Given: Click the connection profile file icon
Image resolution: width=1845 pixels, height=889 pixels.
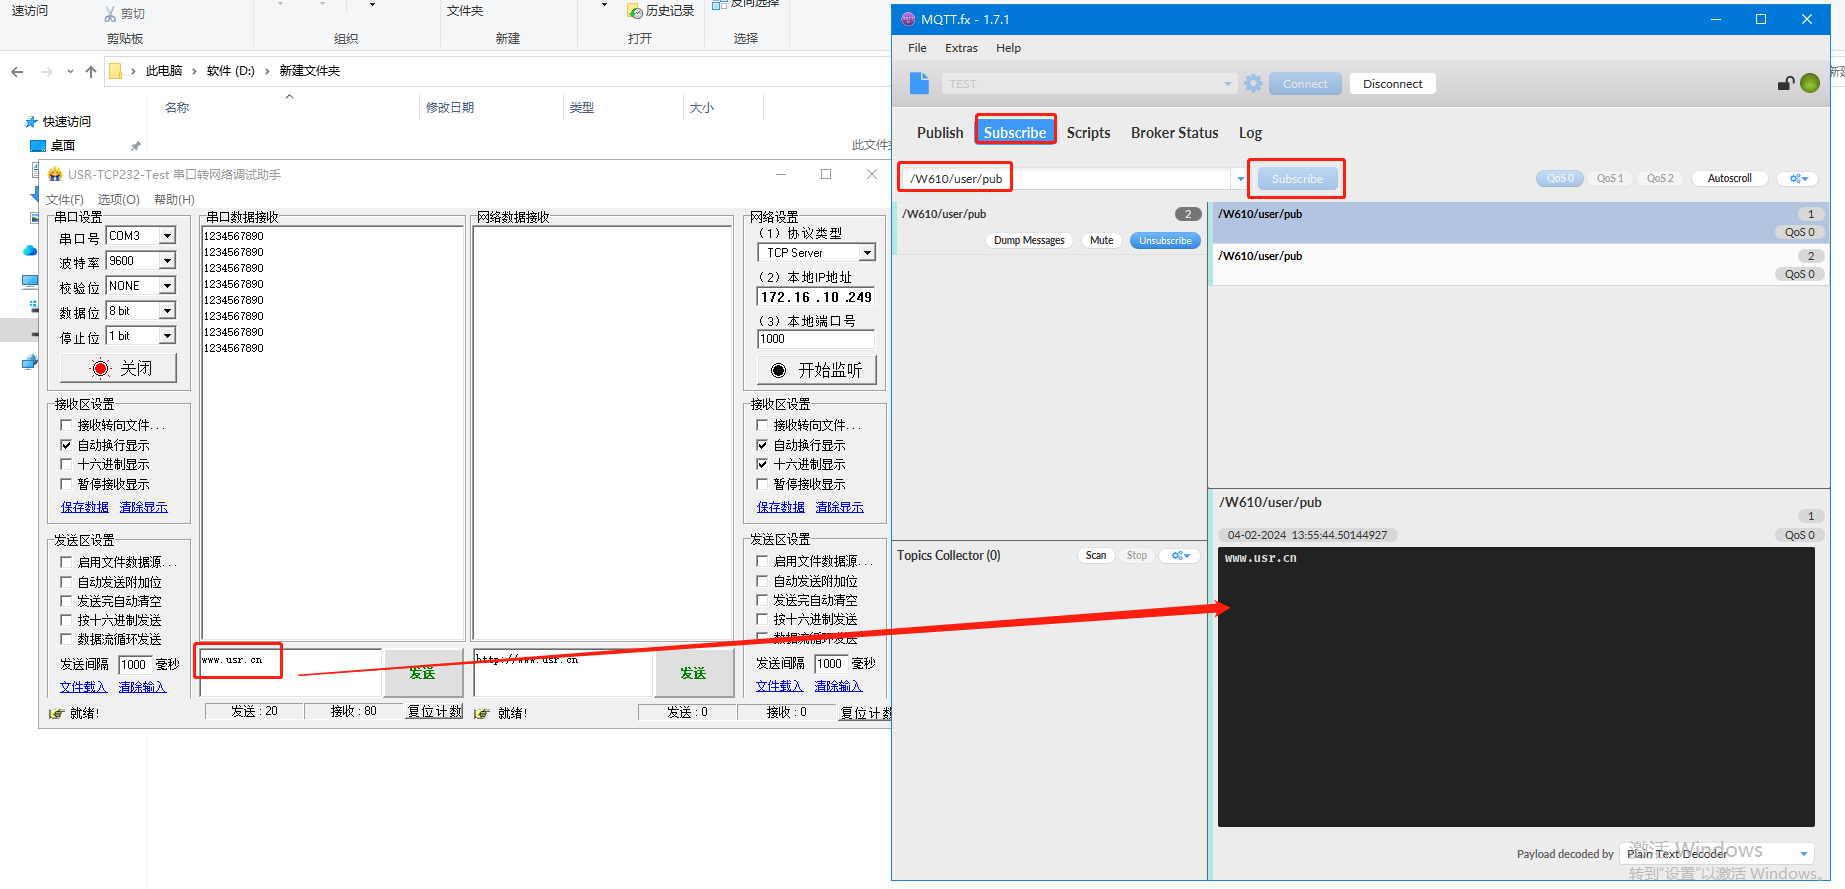Looking at the screenshot, I should click(919, 84).
